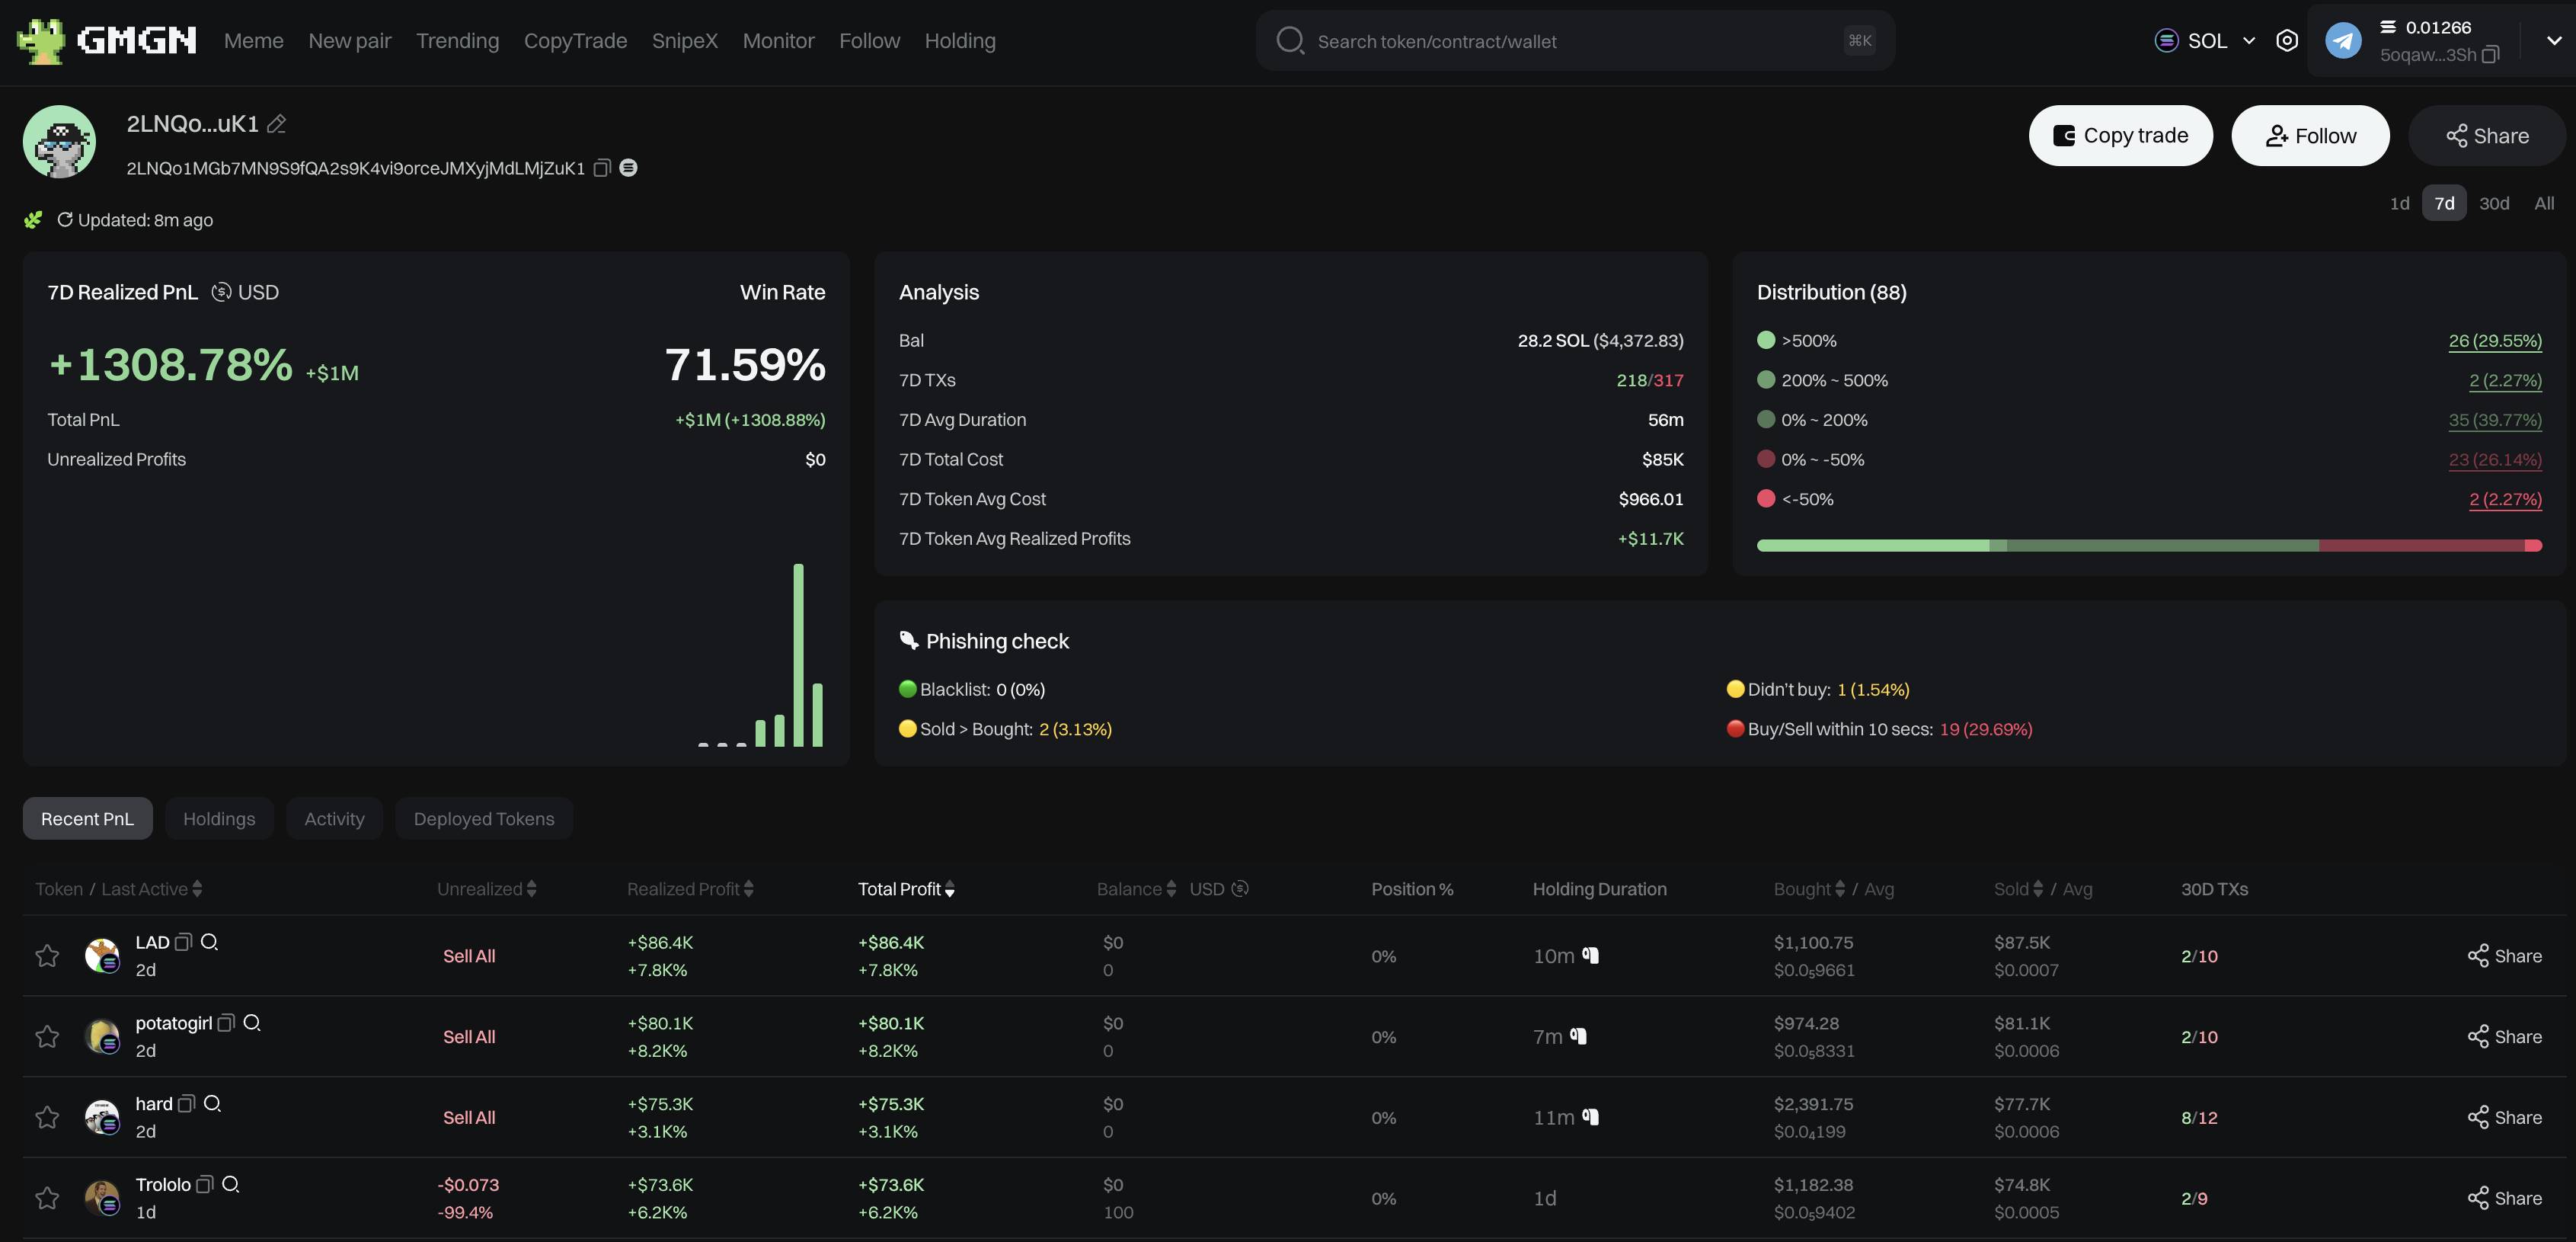Favorite the potatogirl token star
The image size is (2576, 1242).
[x=47, y=1037]
